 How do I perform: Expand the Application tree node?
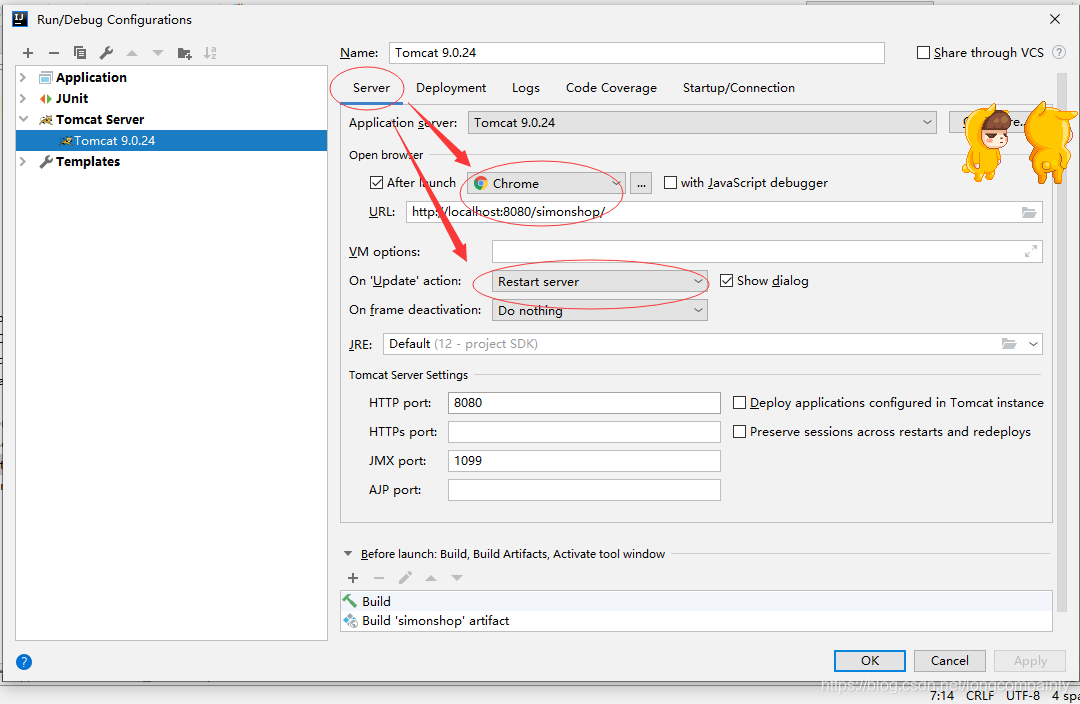pos(23,77)
